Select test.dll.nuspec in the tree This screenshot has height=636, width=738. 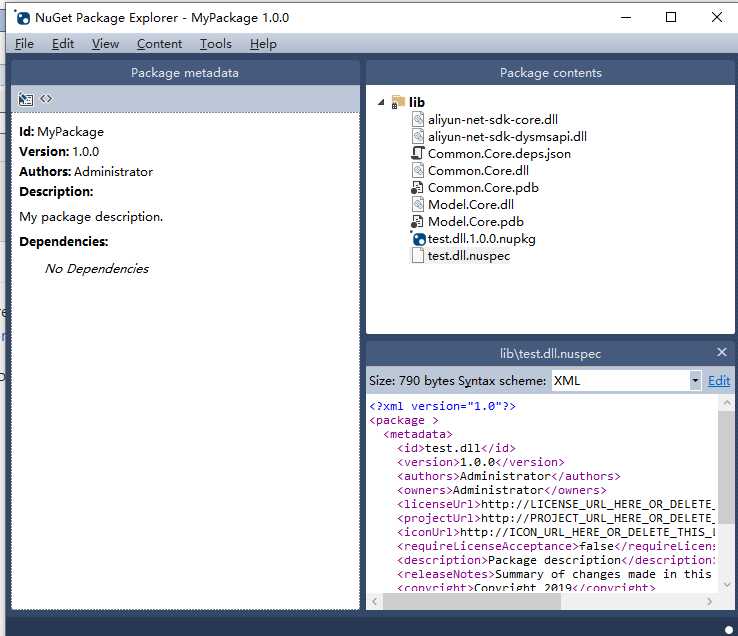pyautogui.click(x=469, y=256)
